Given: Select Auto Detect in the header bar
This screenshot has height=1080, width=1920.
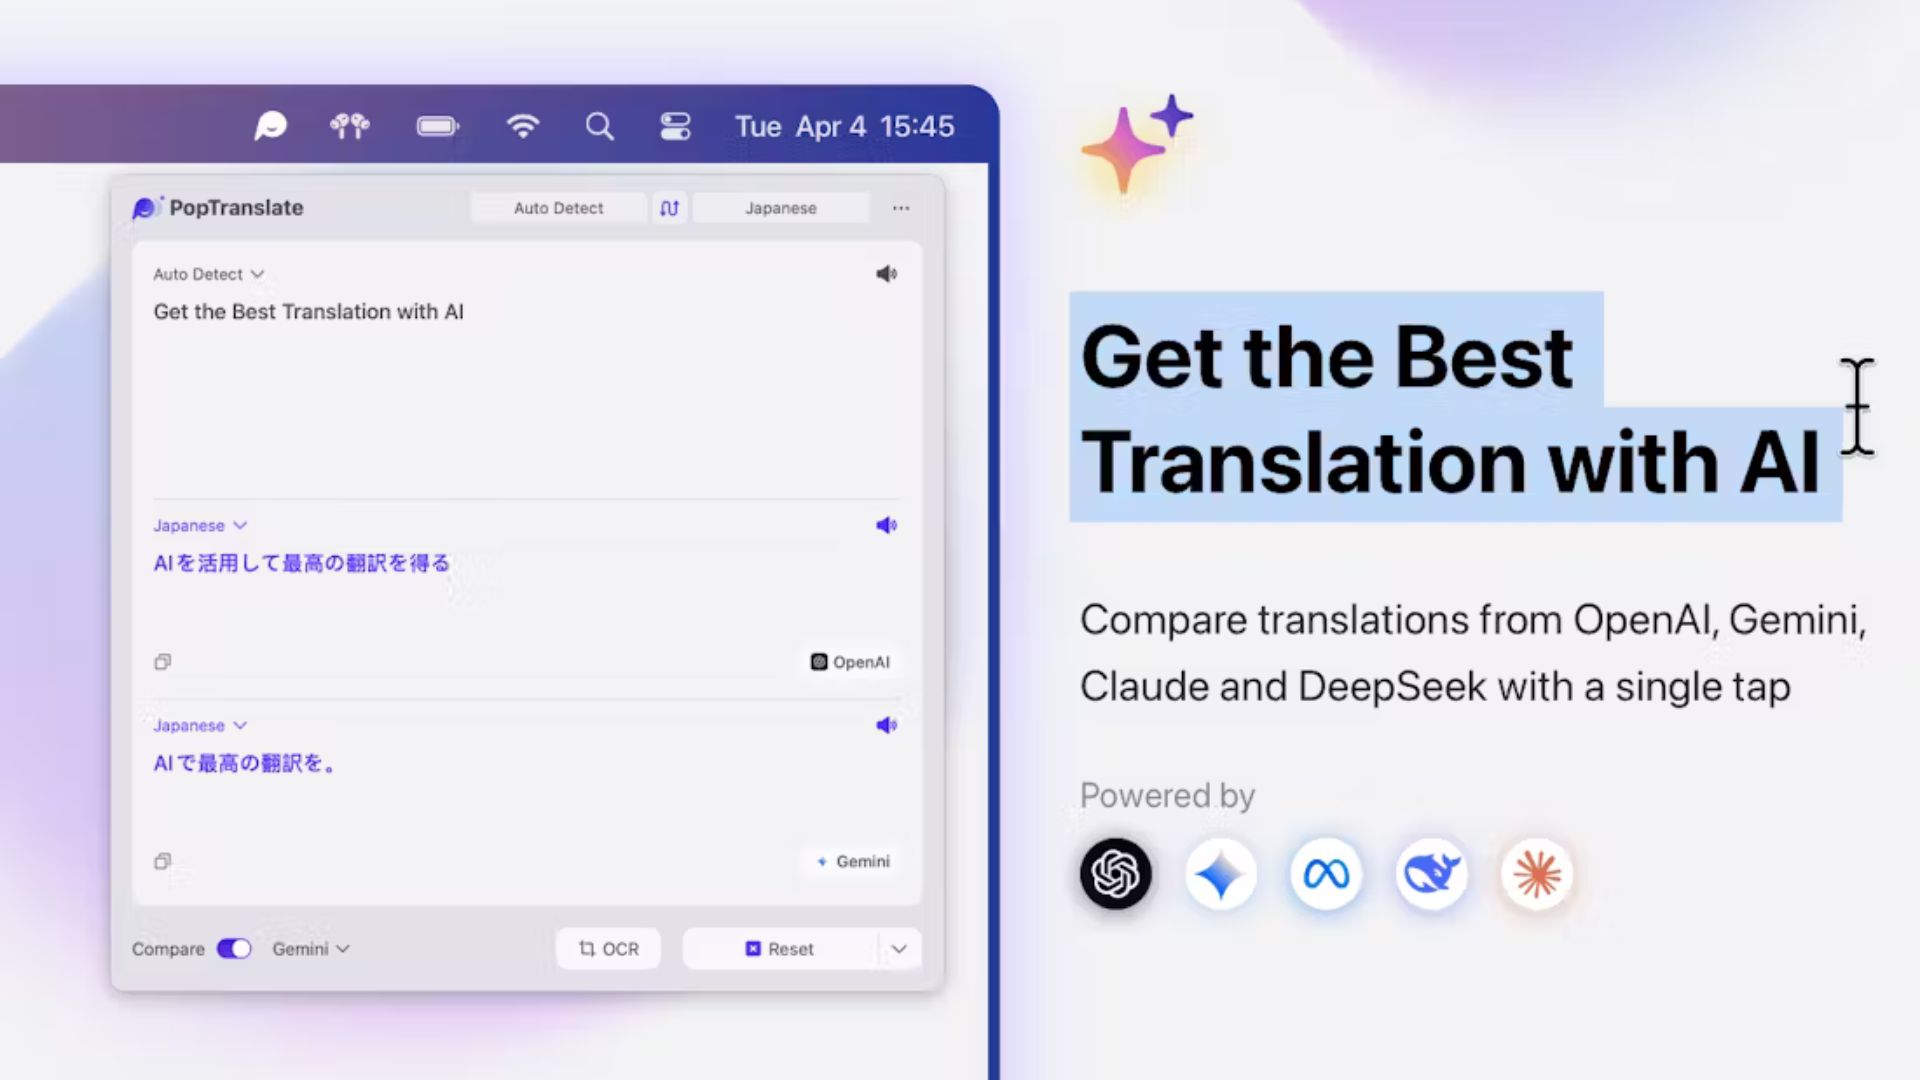Looking at the screenshot, I should coord(558,207).
